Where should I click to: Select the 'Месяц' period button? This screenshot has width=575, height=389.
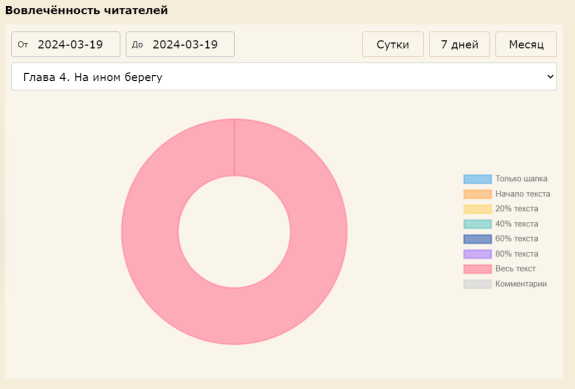526,44
